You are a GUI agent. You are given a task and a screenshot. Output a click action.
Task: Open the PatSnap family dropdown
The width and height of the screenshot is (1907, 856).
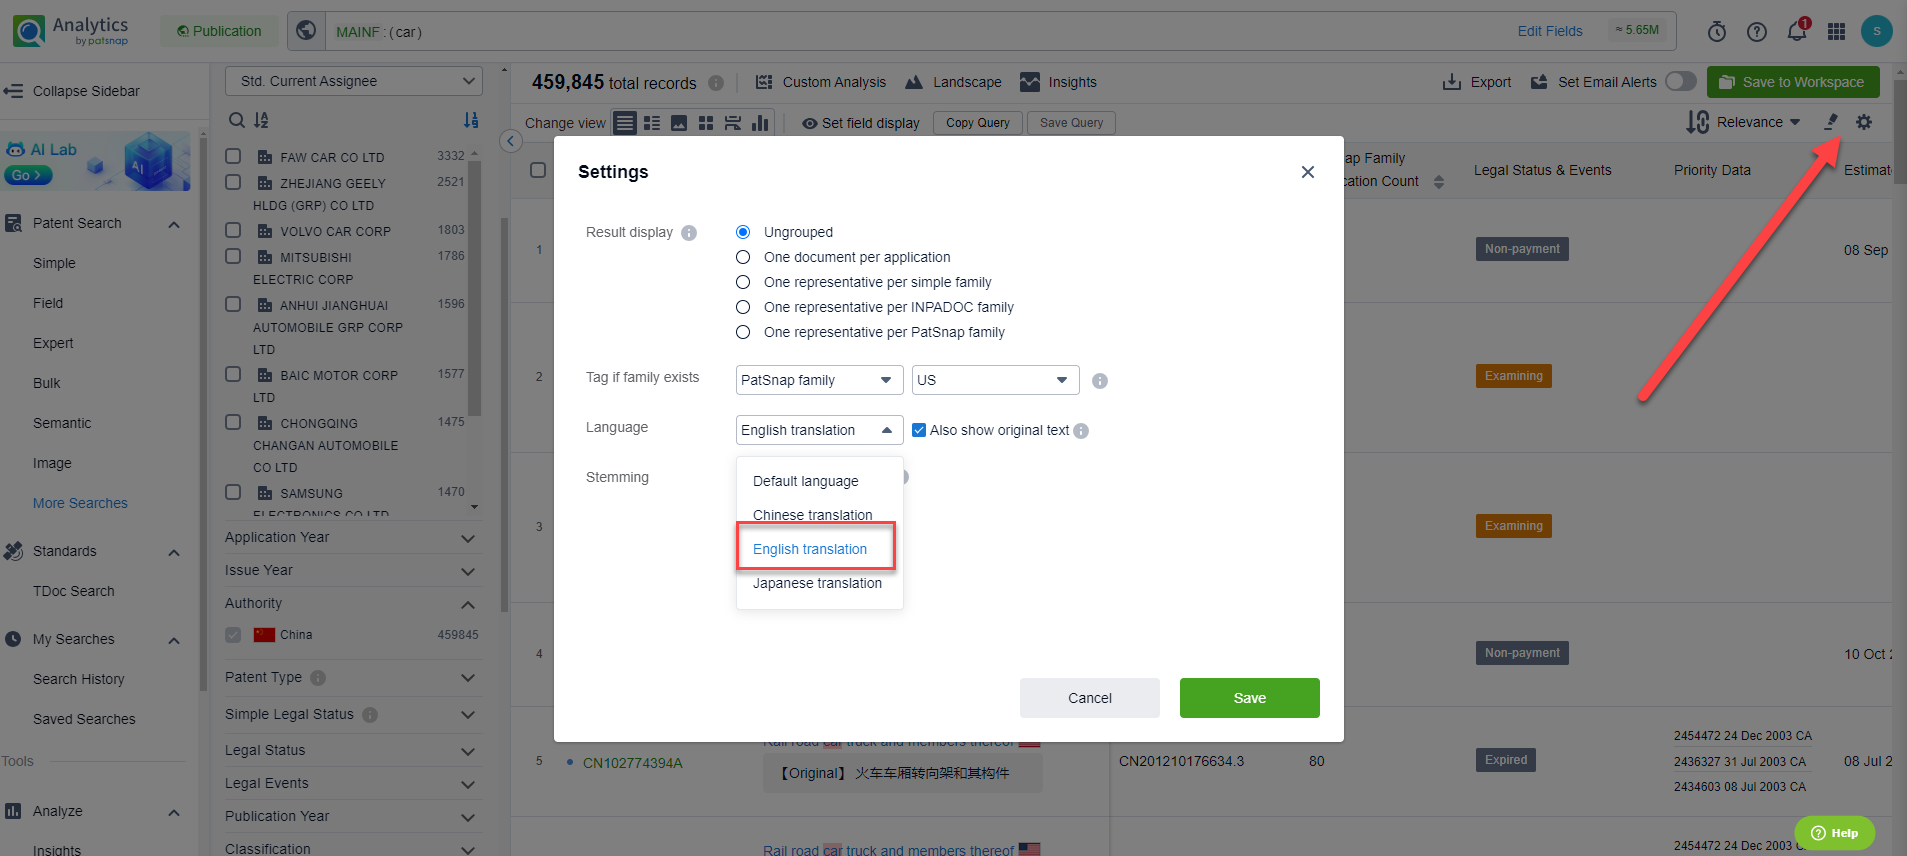click(818, 380)
